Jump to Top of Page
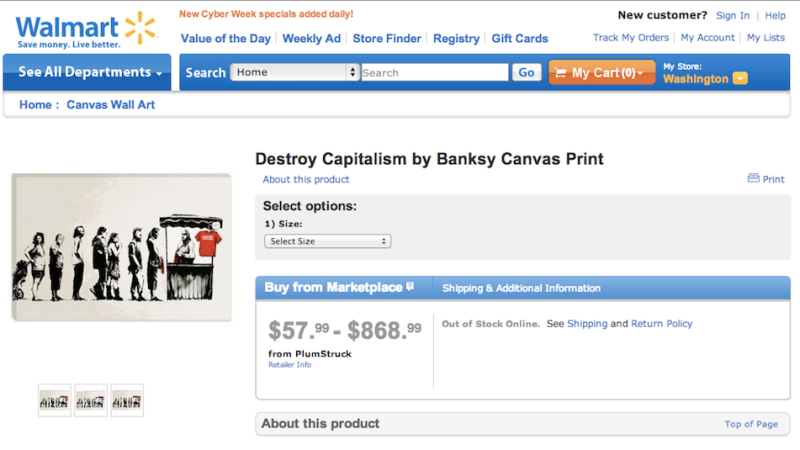The height and width of the screenshot is (450, 800). [x=751, y=424]
